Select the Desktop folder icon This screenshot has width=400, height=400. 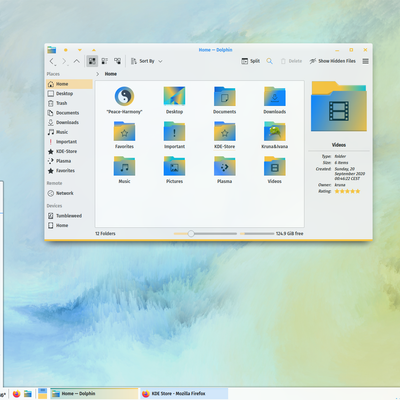click(174, 96)
